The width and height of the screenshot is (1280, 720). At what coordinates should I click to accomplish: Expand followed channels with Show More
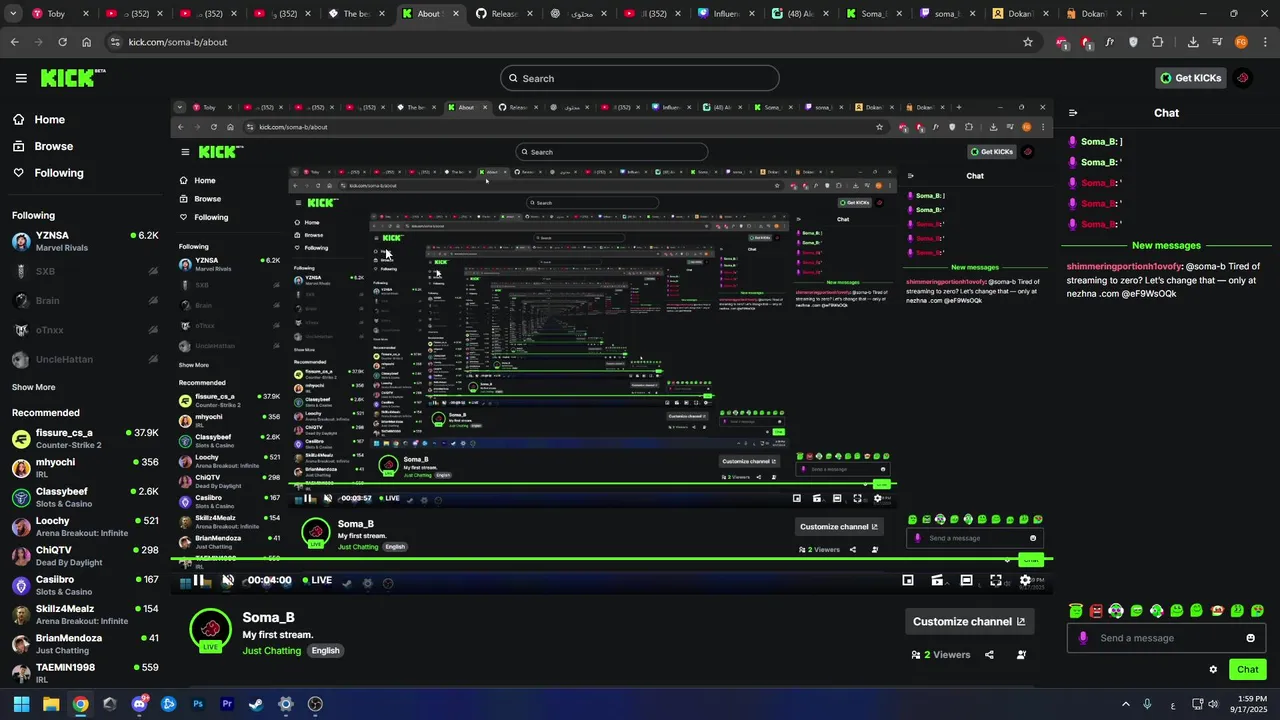coord(34,387)
